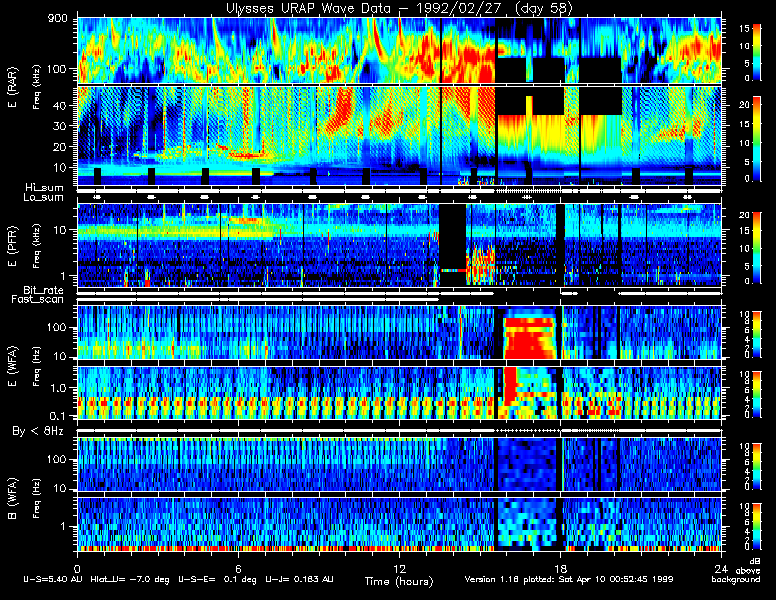This screenshot has height=600, width=776.
Task: Click the top RAR 100-900 kHz spectrogram panel
Action: 399,50
